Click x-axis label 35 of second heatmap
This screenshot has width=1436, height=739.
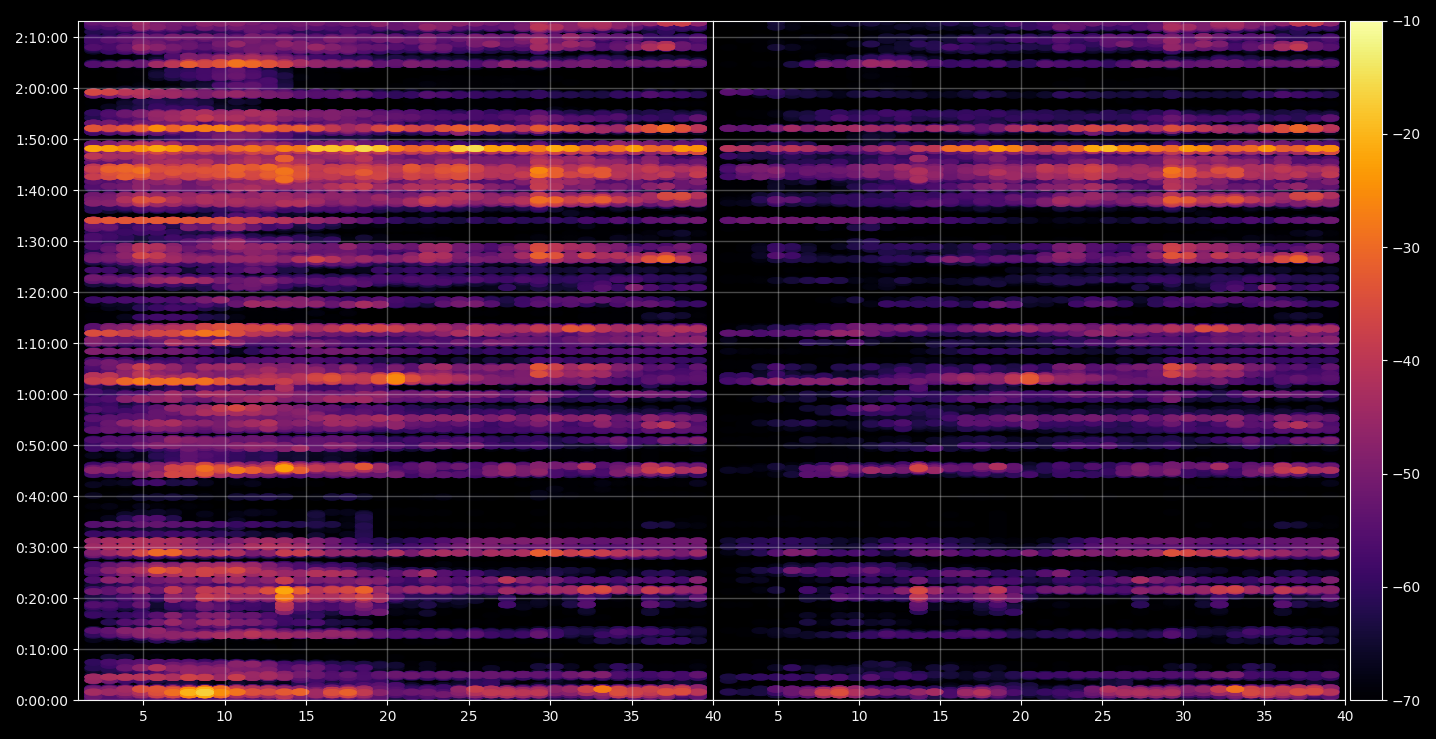click(x=1264, y=716)
